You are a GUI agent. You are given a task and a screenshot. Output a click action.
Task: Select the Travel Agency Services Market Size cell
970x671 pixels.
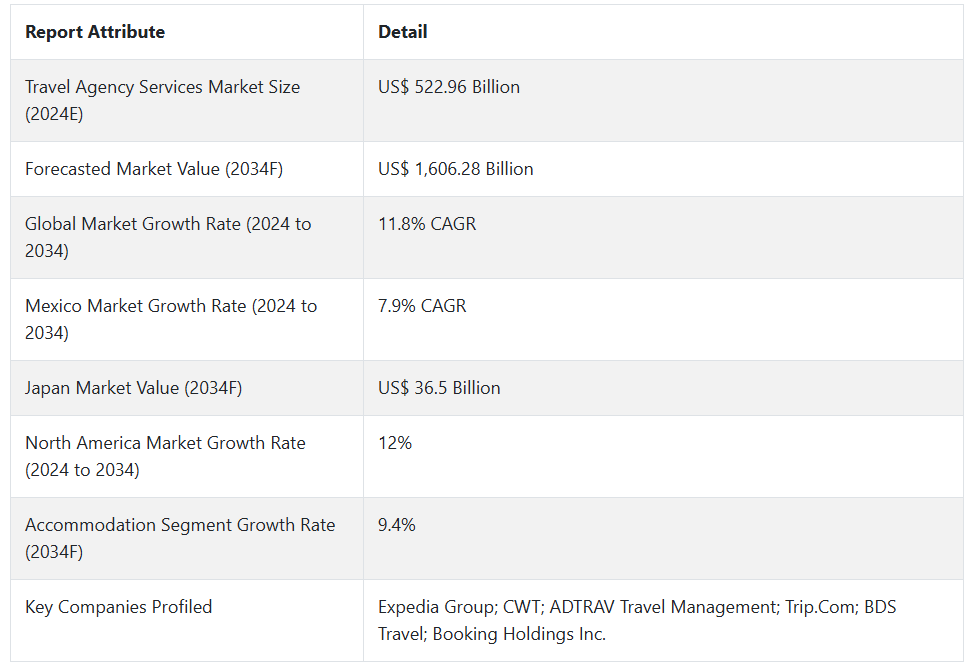coord(162,100)
